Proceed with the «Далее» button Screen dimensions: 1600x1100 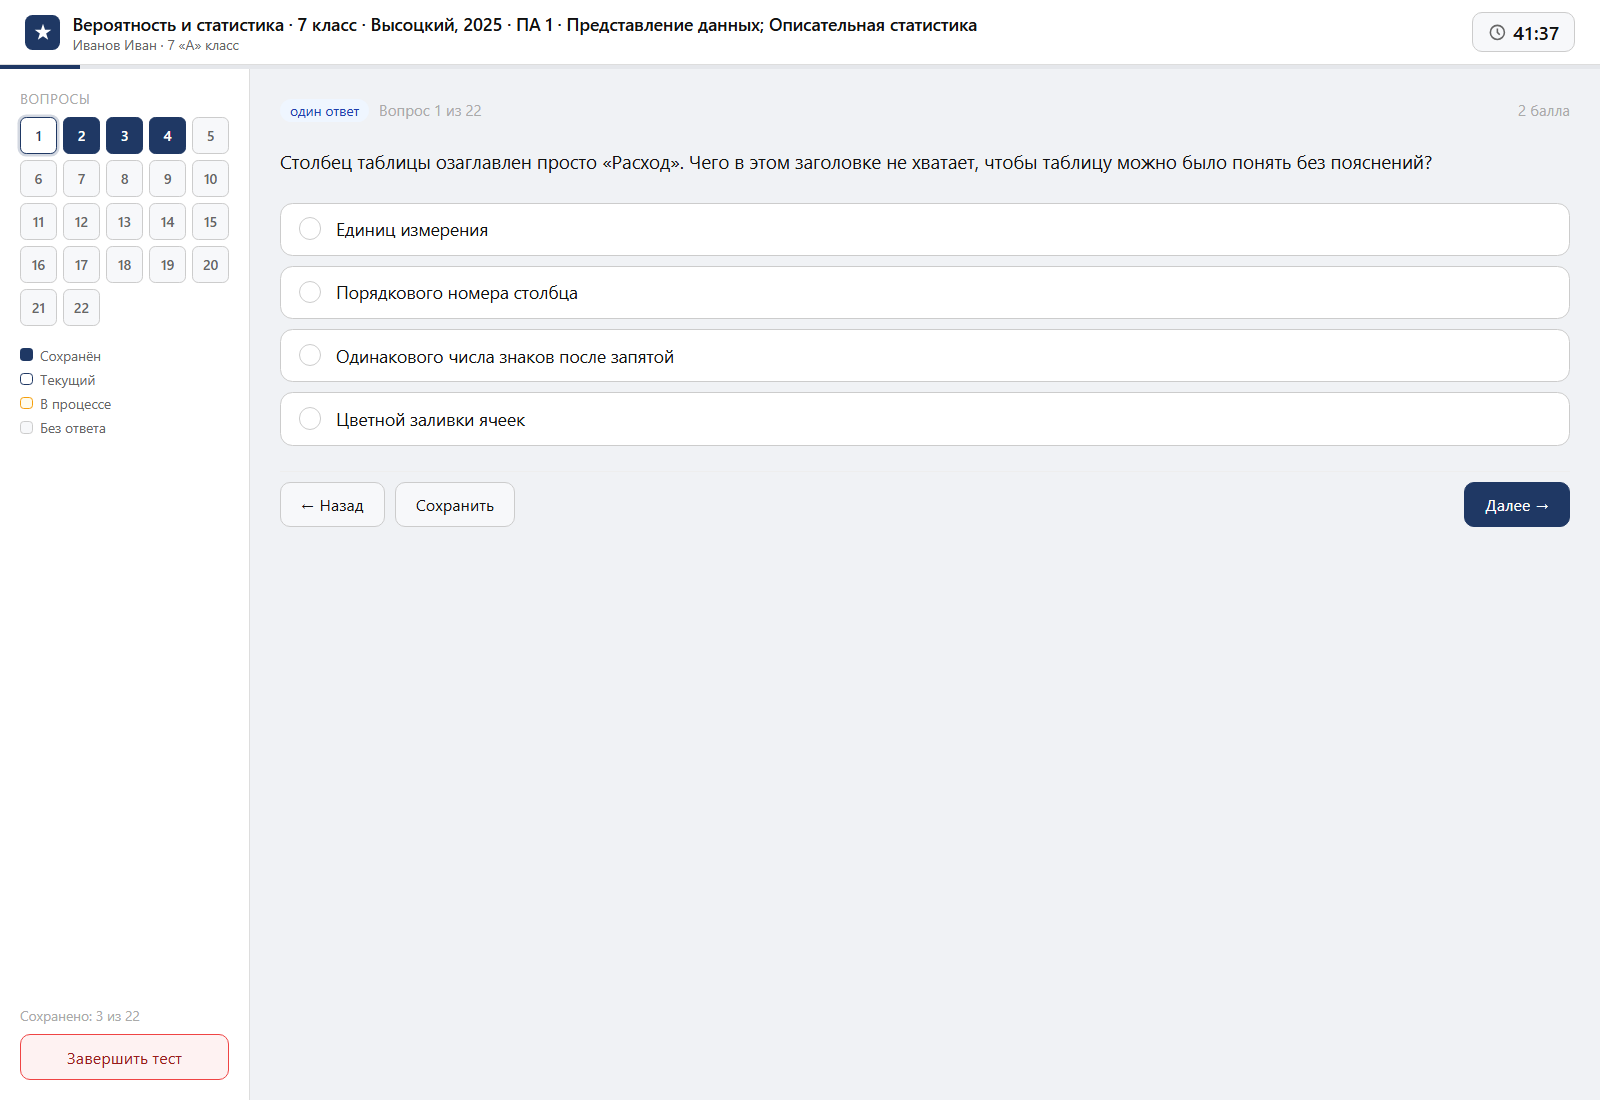click(1516, 505)
